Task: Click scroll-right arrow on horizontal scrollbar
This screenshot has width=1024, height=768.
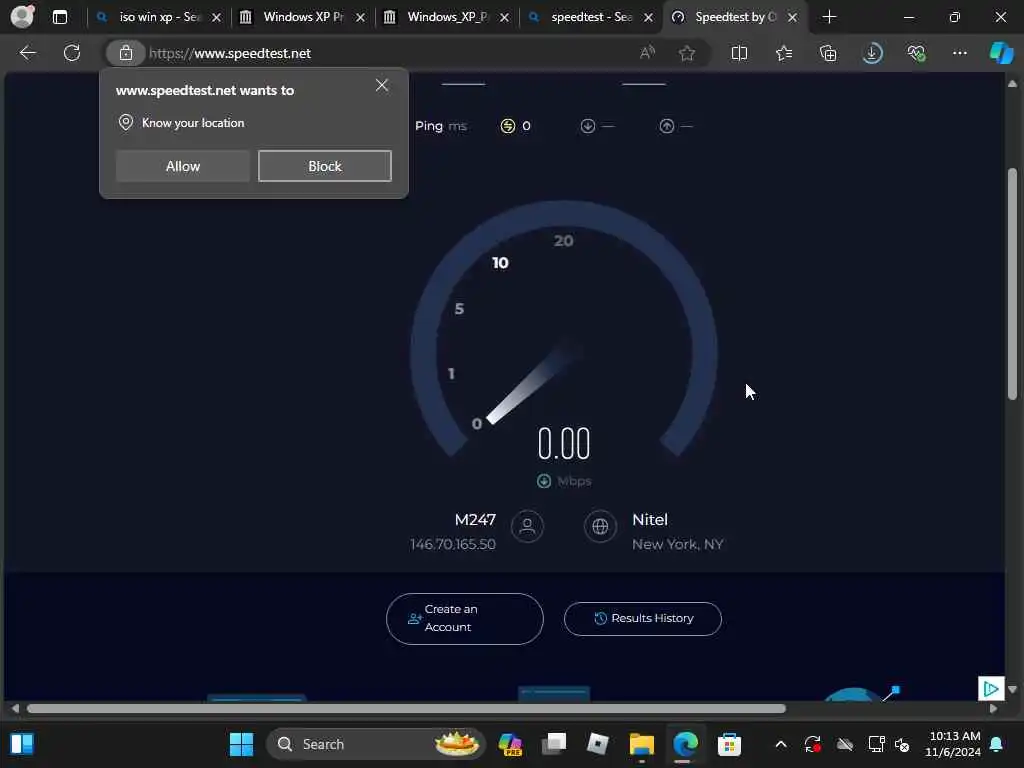Action: 993,709
